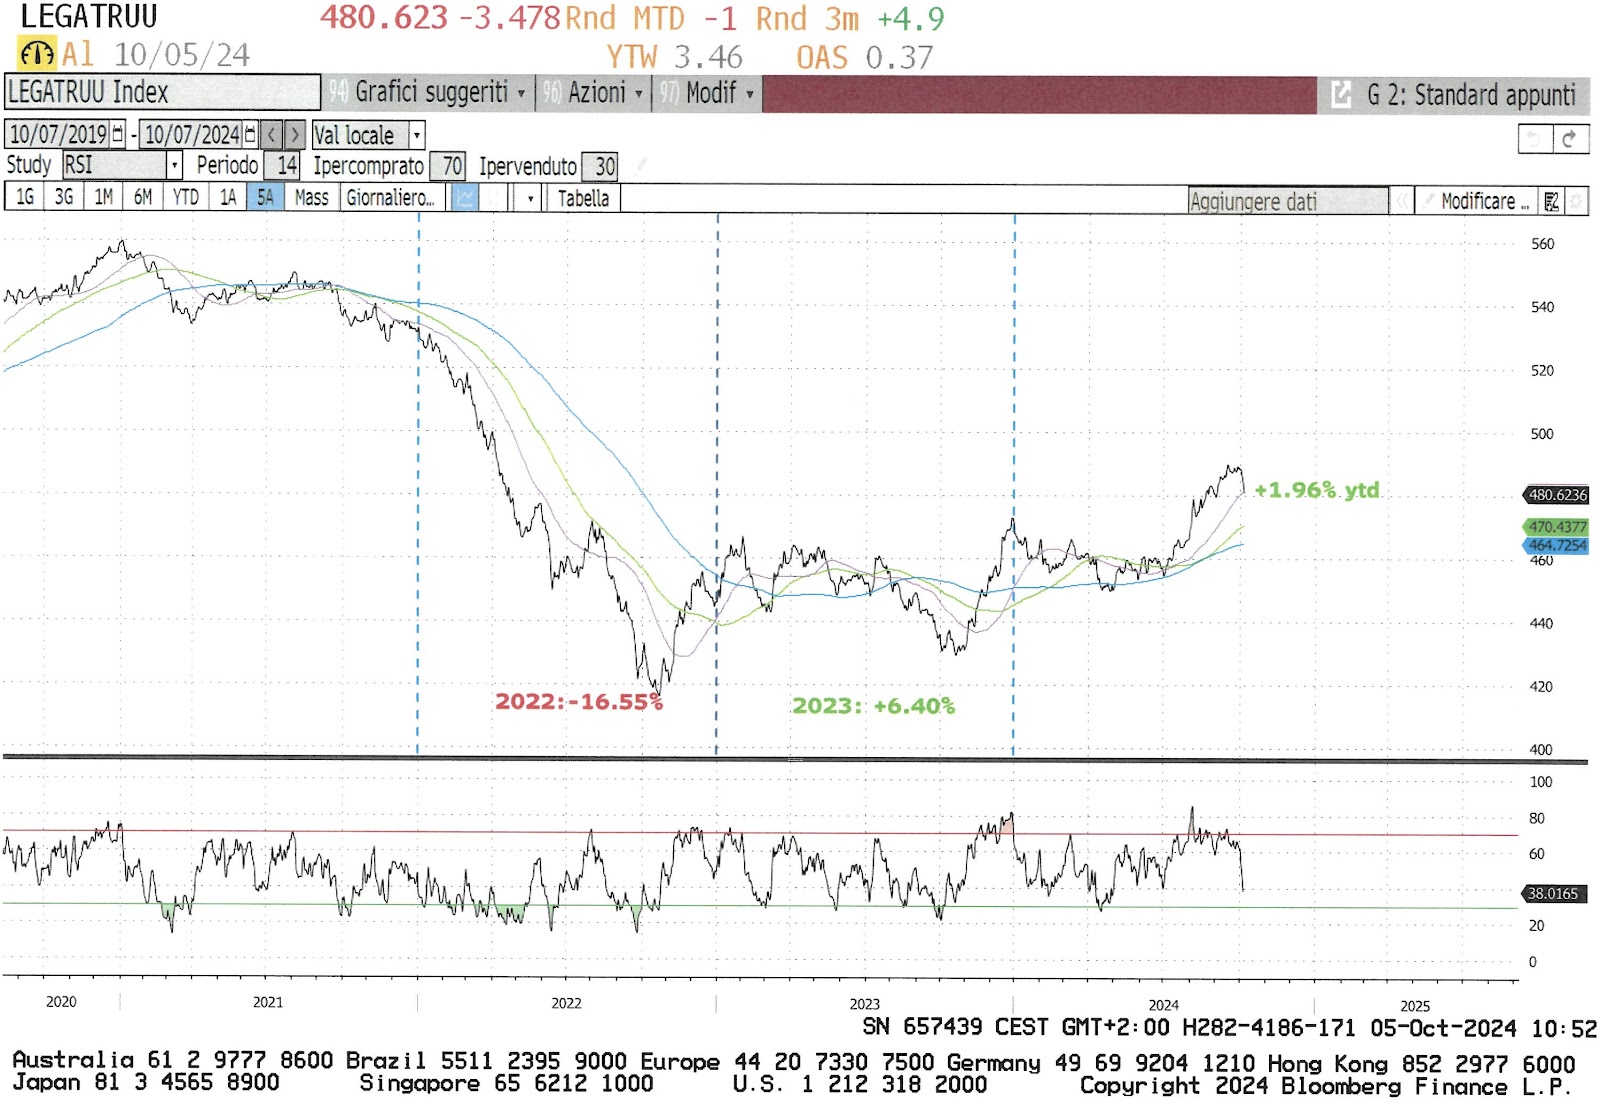The height and width of the screenshot is (1102, 1600).
Task: Open Grafici suggeriti dropdown
Action: click(428, 93)
